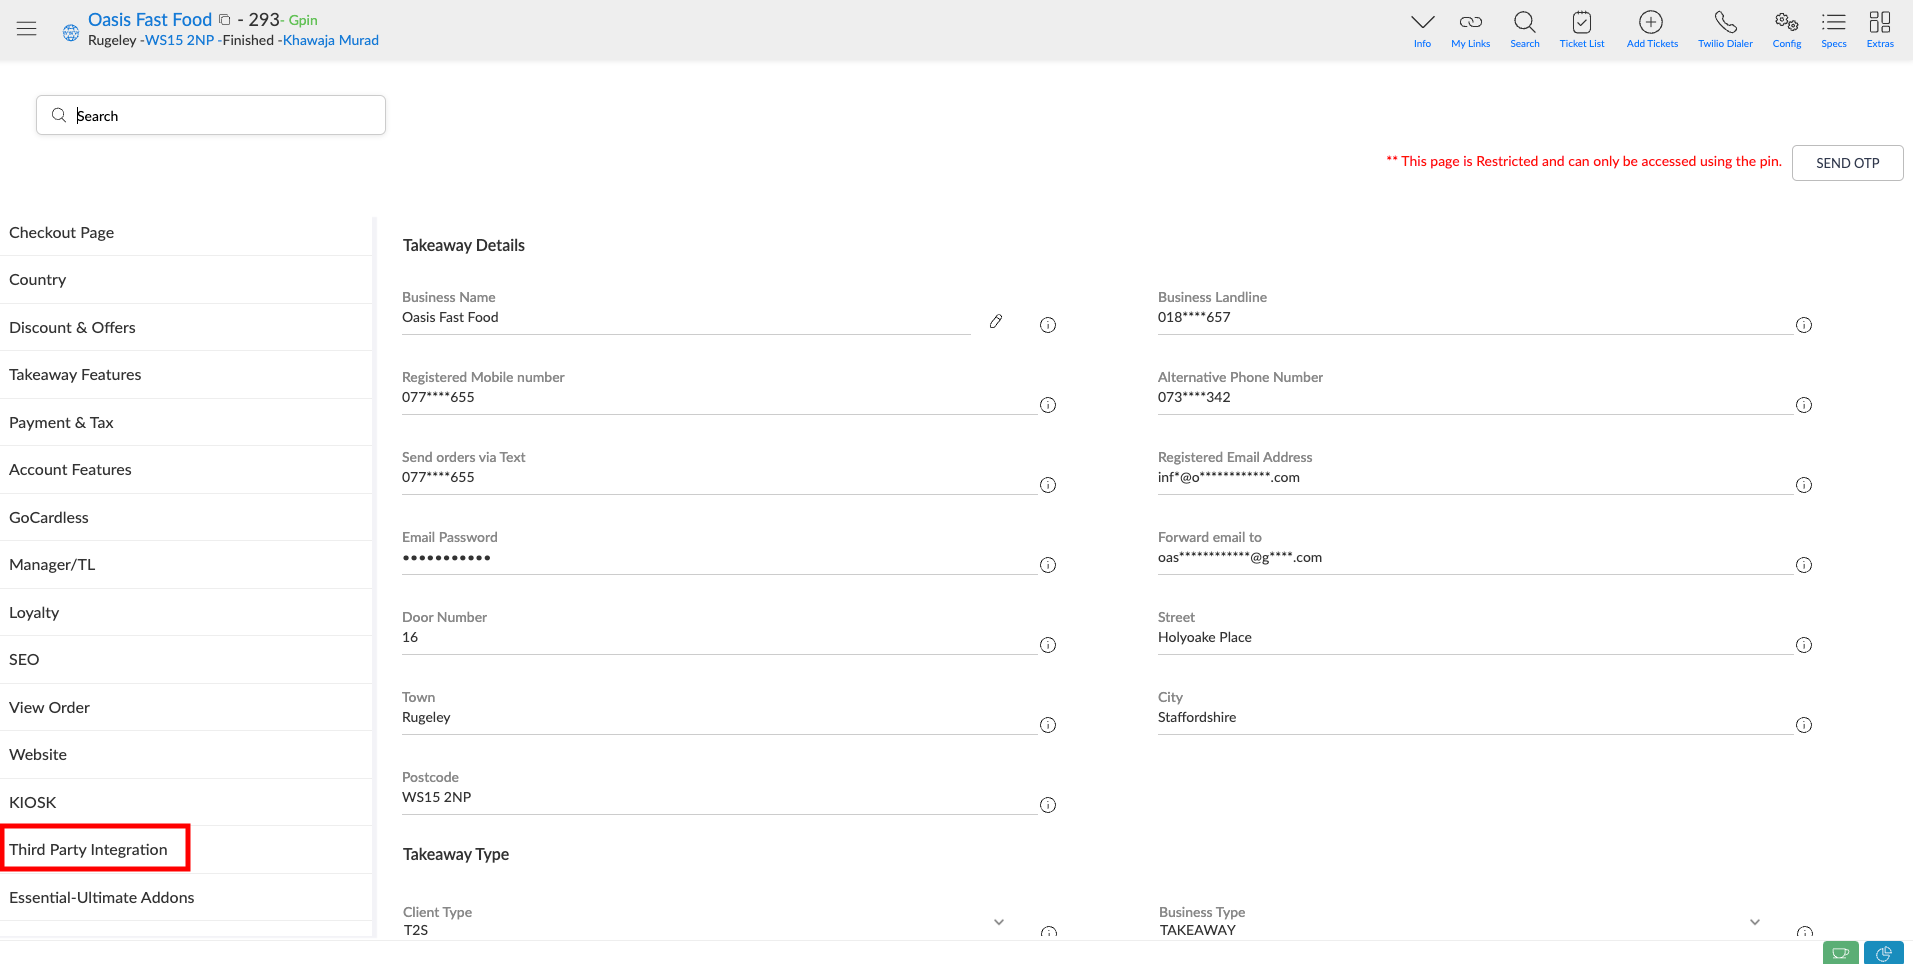Click the Door Number field
1913x964 pixels.
(x=719, y=638)
